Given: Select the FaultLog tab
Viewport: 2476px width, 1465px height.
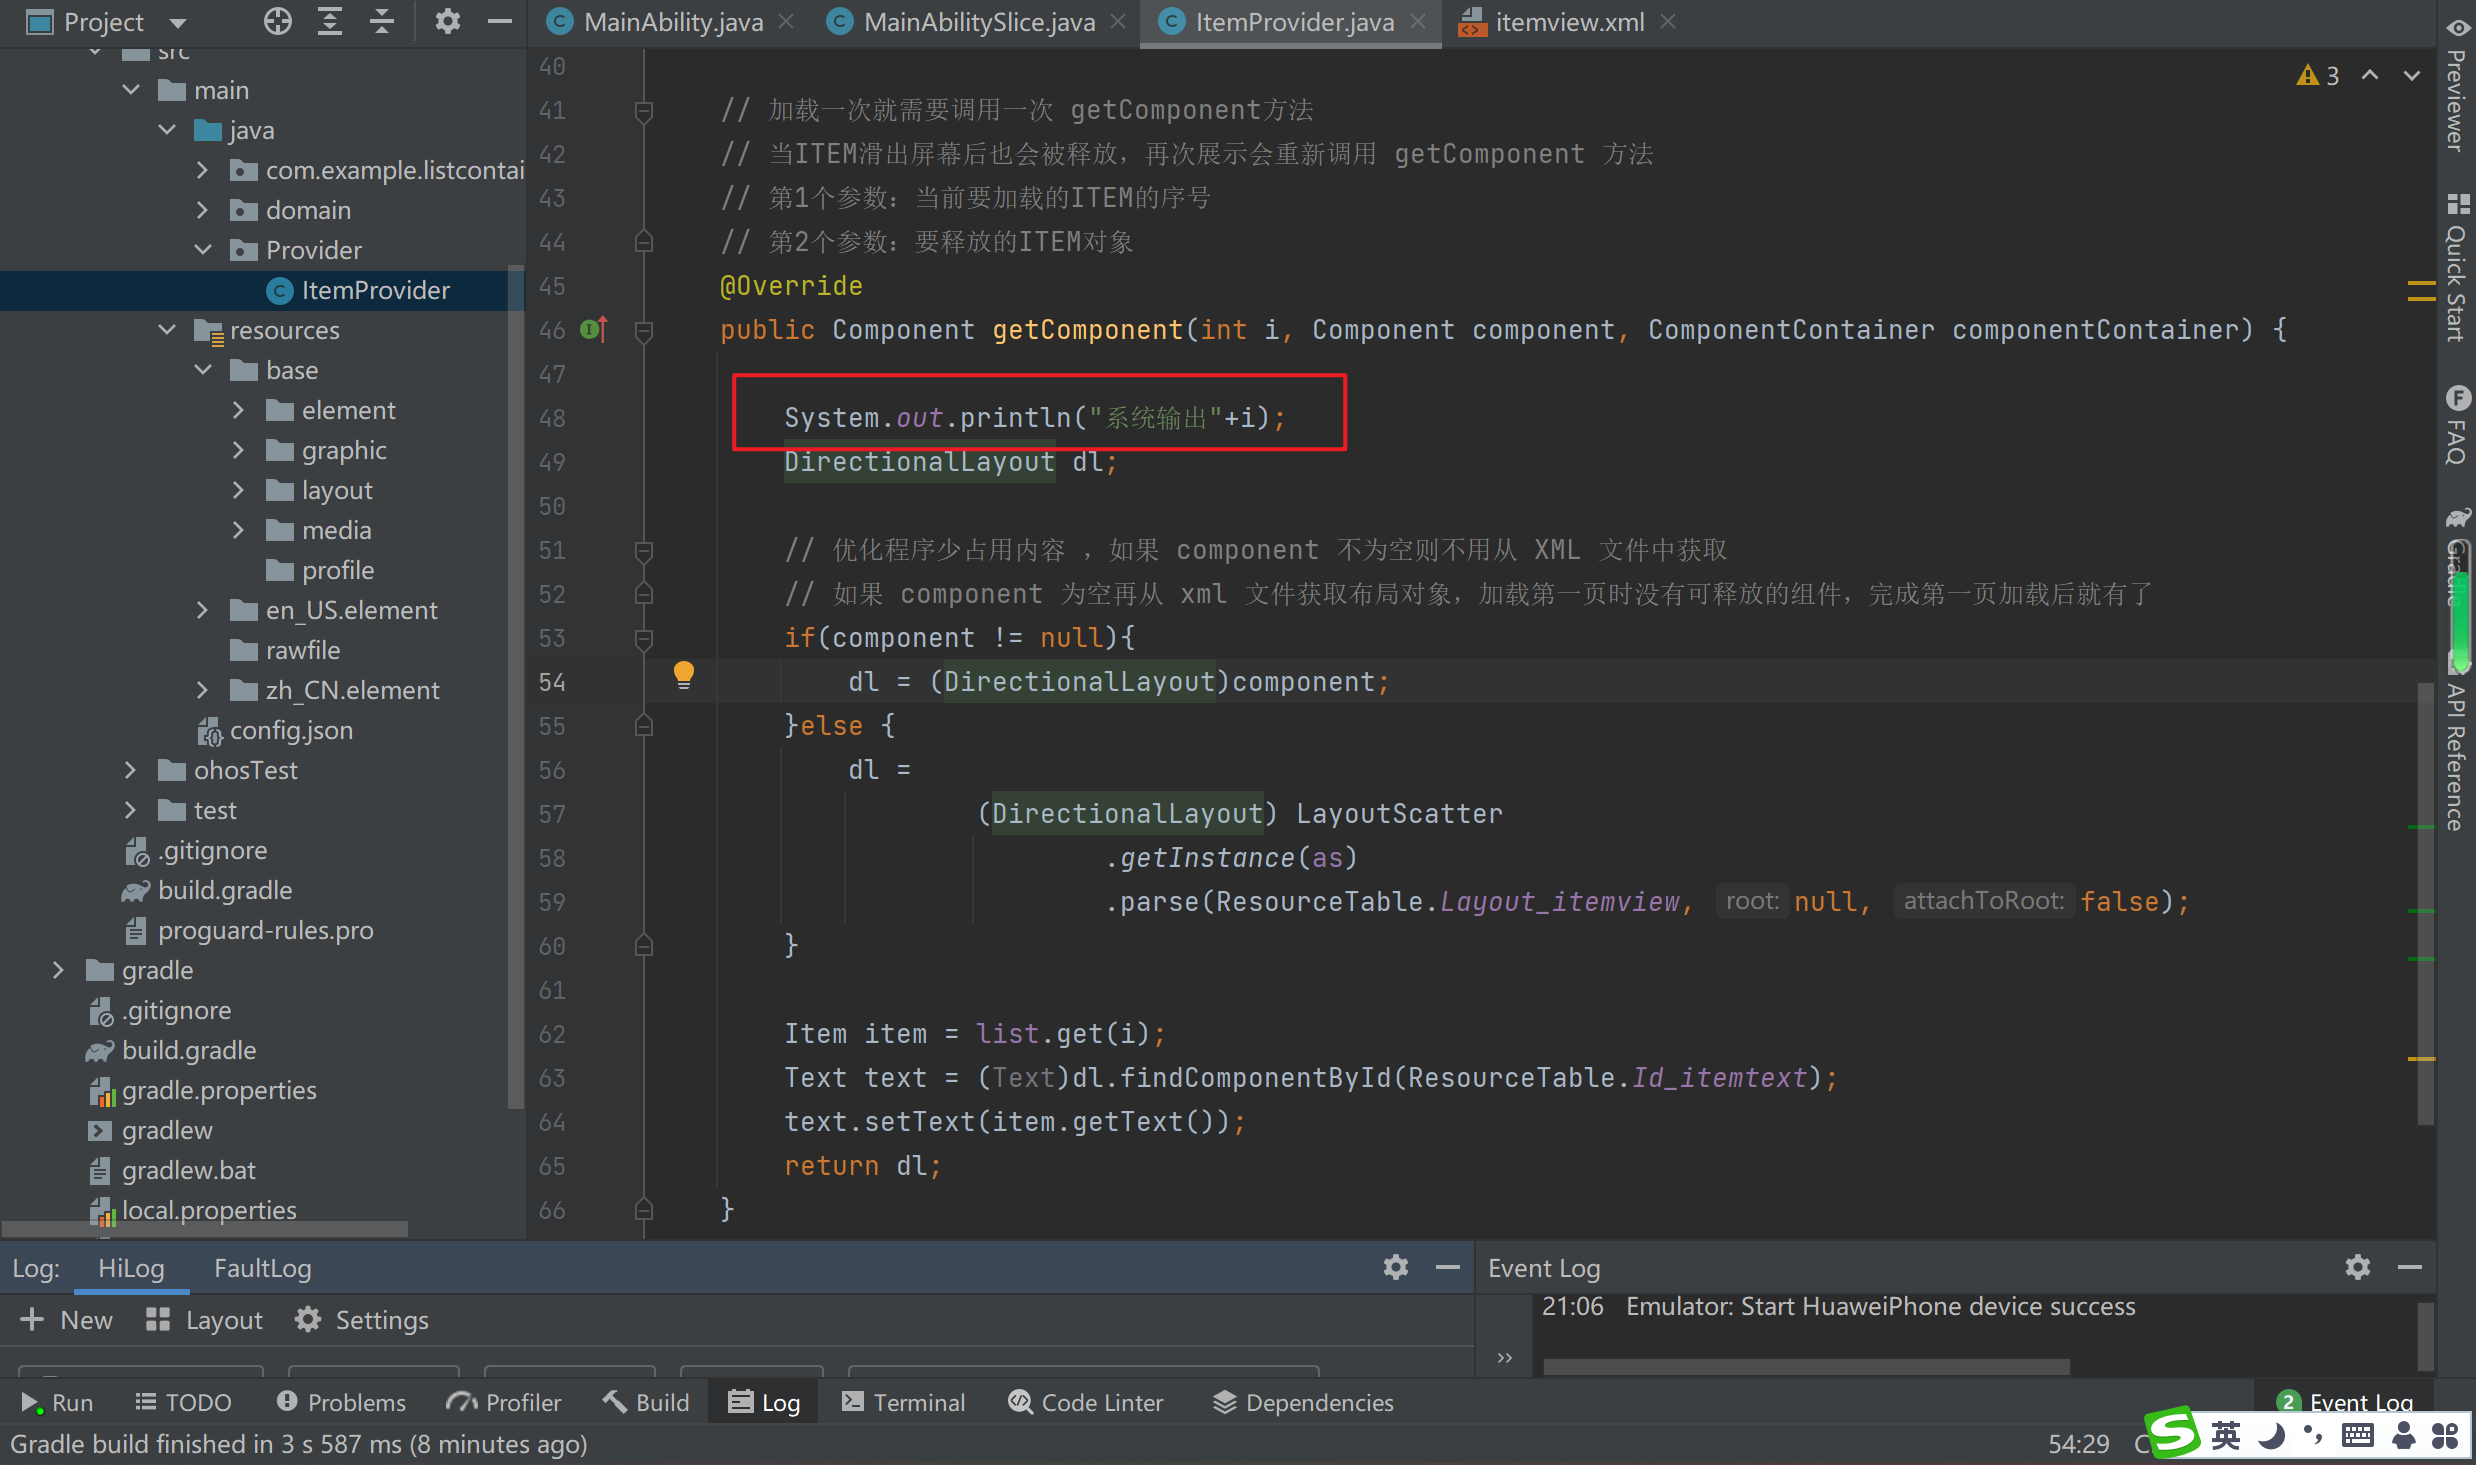Looking at the screenshot, I should (263, 1268).
